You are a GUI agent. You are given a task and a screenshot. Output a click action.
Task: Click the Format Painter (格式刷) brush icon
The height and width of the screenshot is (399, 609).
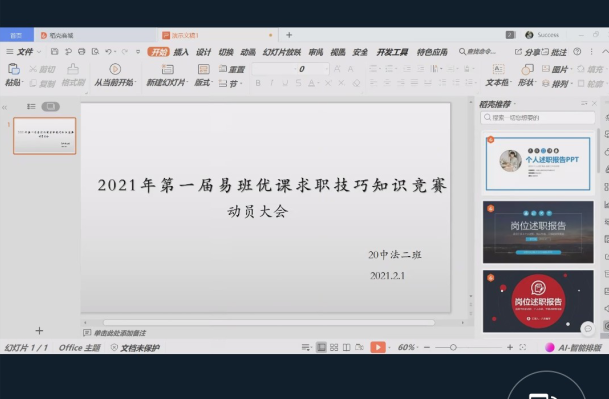click(73, 69)
